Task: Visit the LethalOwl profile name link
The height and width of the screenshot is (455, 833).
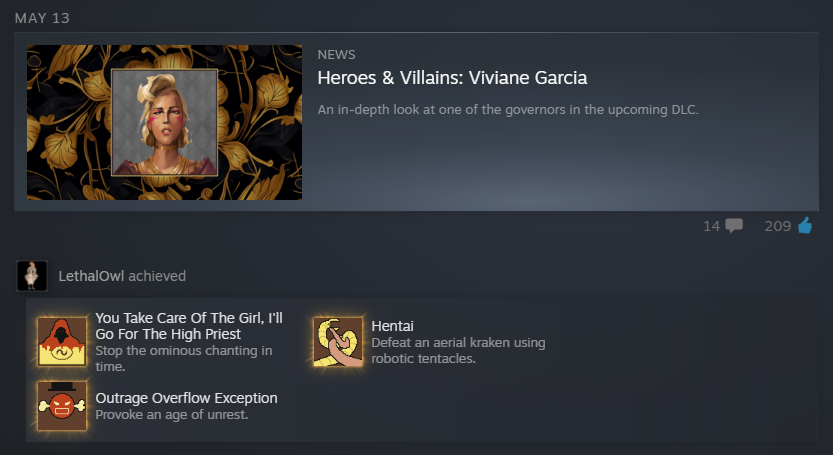Action: point(91,276)
